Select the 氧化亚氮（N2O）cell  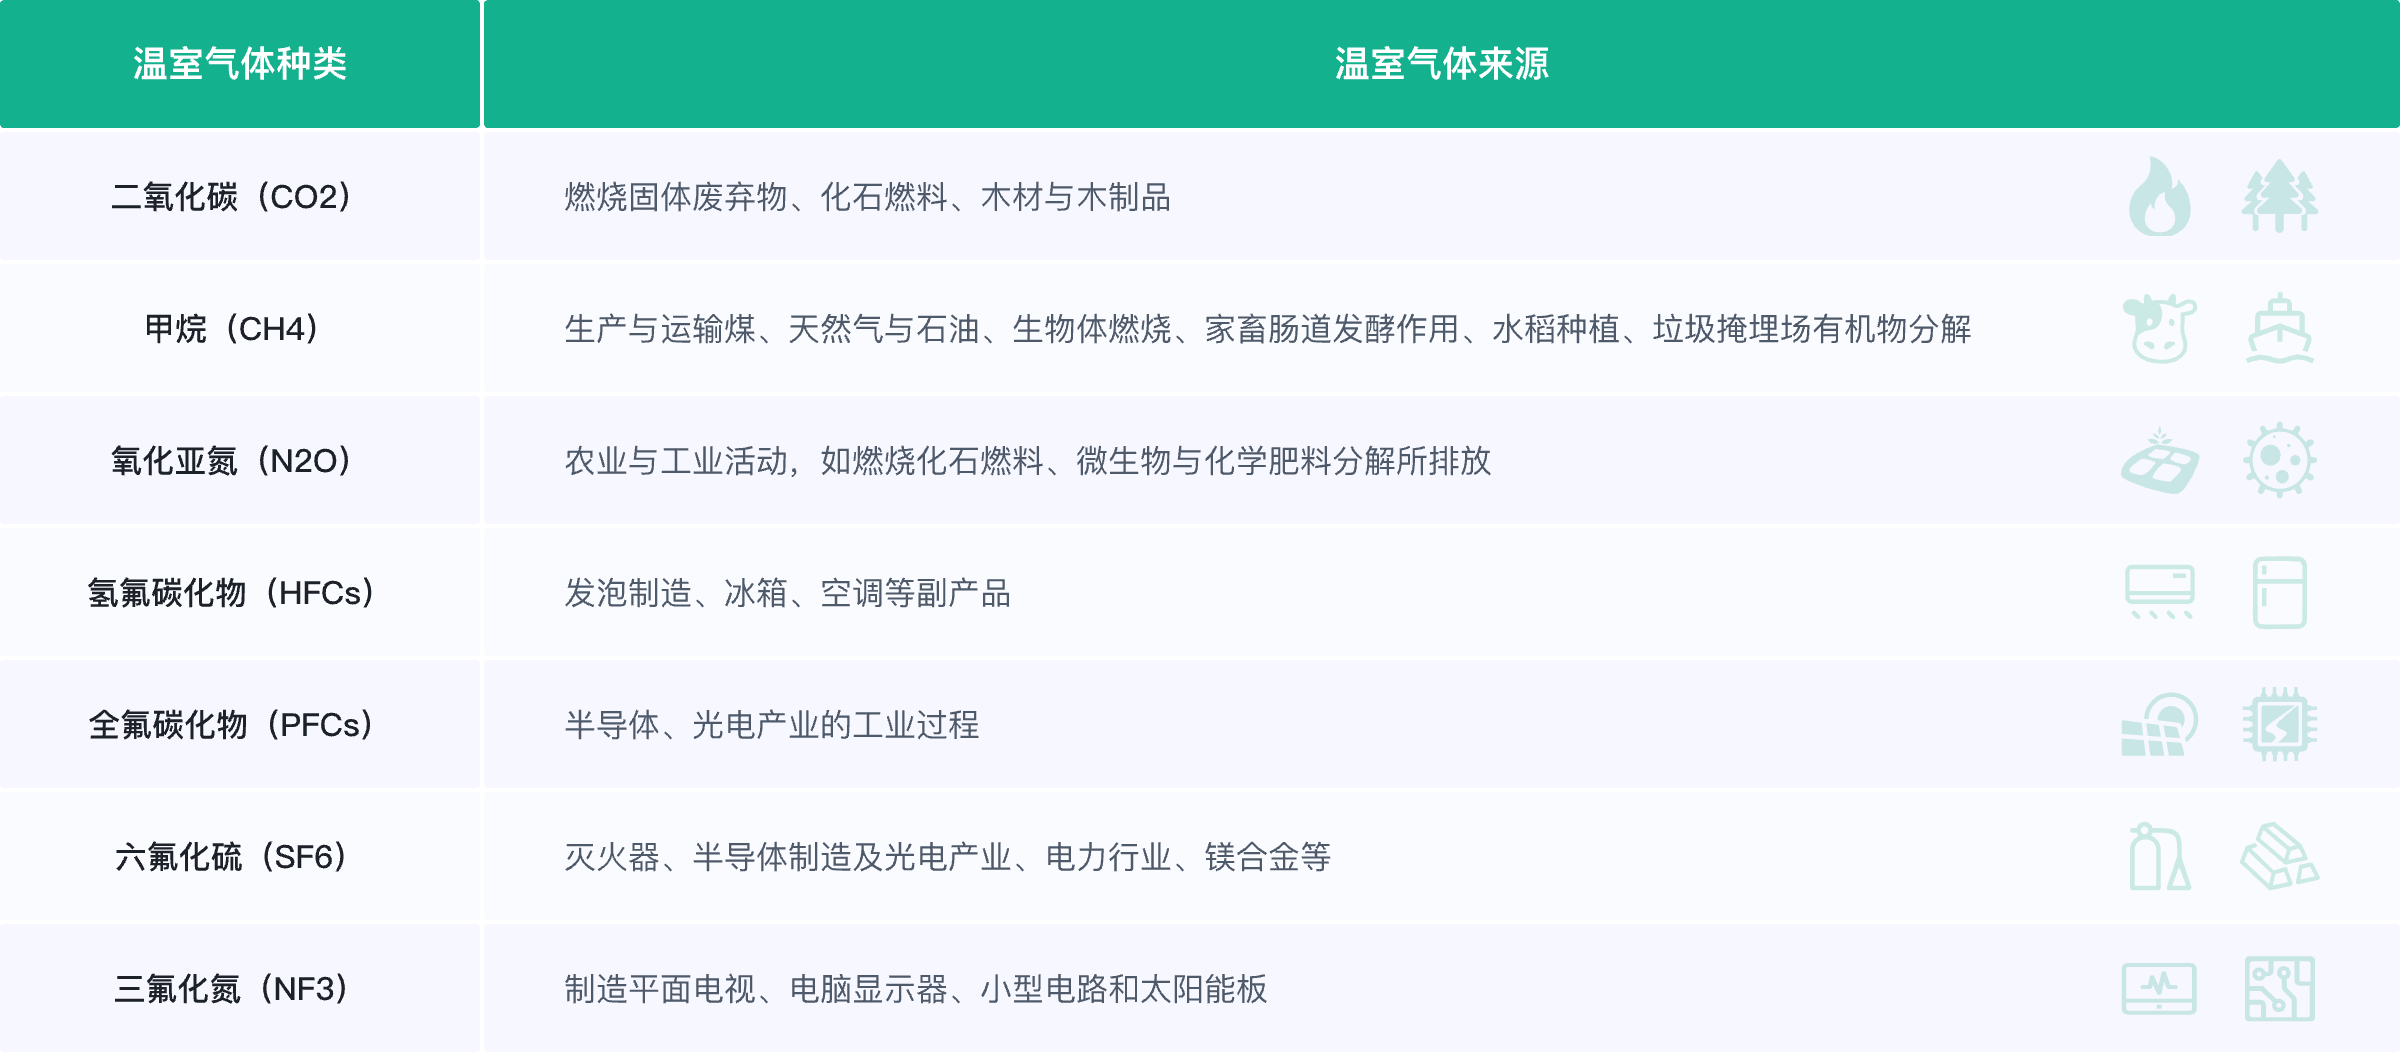coord(240,460)
